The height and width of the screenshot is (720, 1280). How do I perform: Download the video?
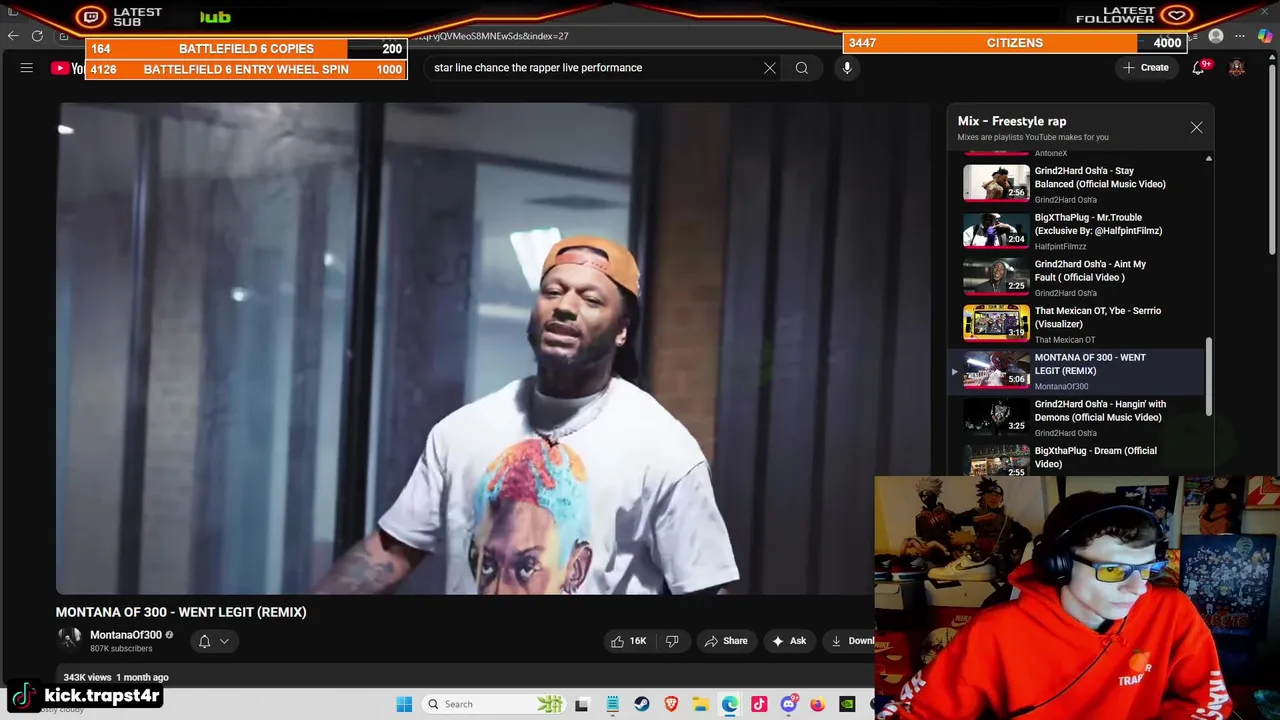tap(851, 641)
